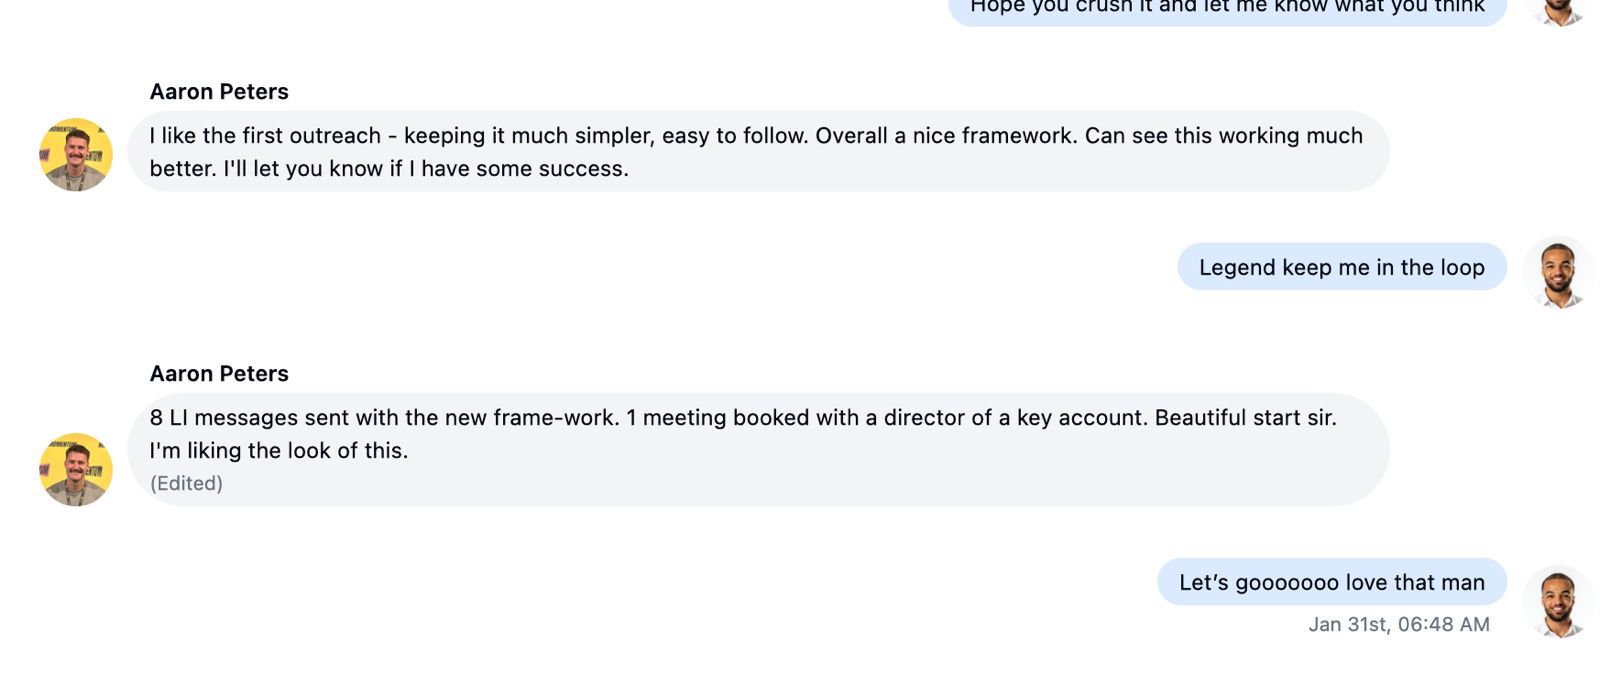This screenshot has height=685, width=1600.
Task: Open Aaron's profile picture beside his first message
Action: (75, 154)
